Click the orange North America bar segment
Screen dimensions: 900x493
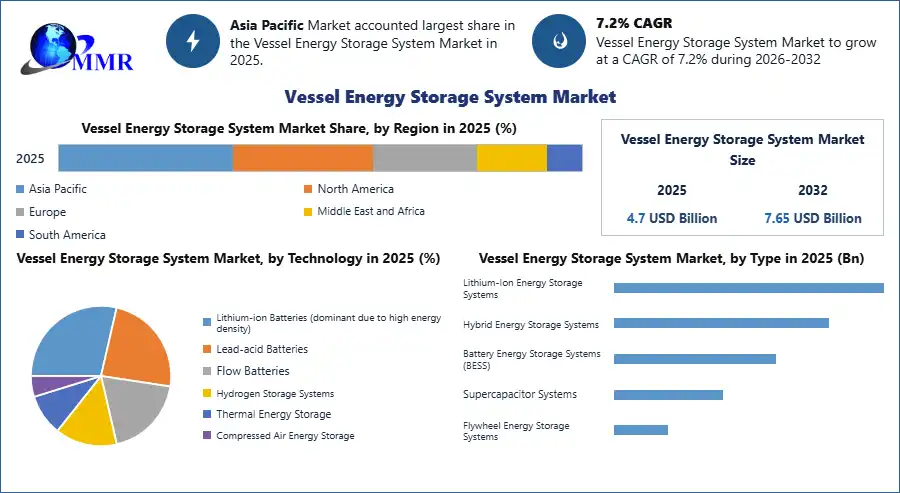pyautogui.click(x=303, y=158)
